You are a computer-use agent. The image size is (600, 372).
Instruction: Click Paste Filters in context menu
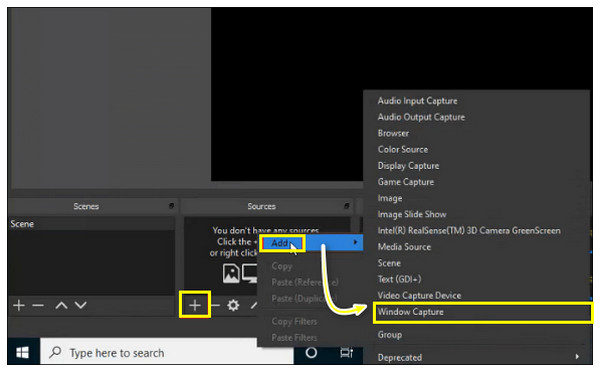tap(294, 338)
